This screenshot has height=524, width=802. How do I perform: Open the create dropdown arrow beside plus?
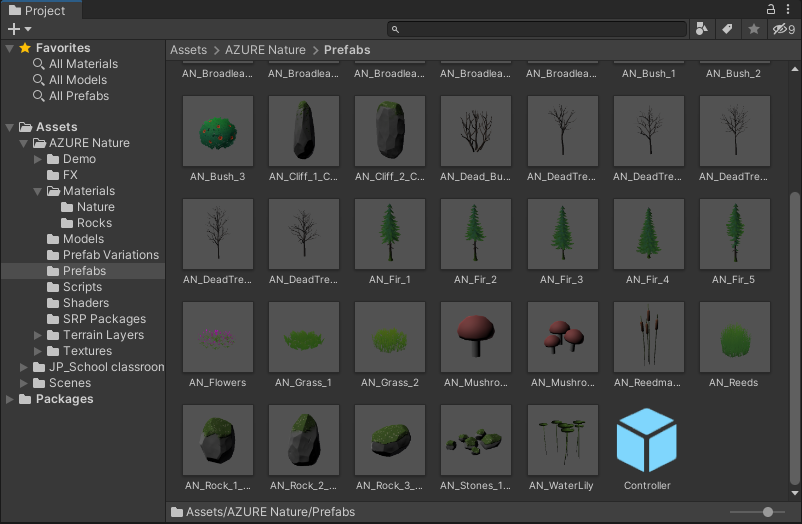[28, 29]
